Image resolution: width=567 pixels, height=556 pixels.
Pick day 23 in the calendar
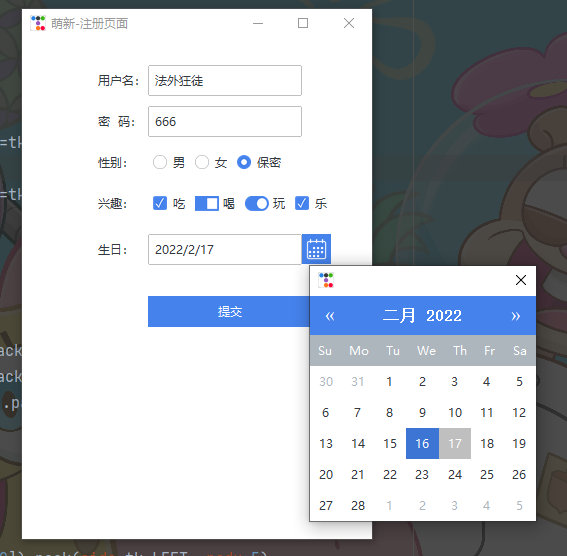click(422, 474)
